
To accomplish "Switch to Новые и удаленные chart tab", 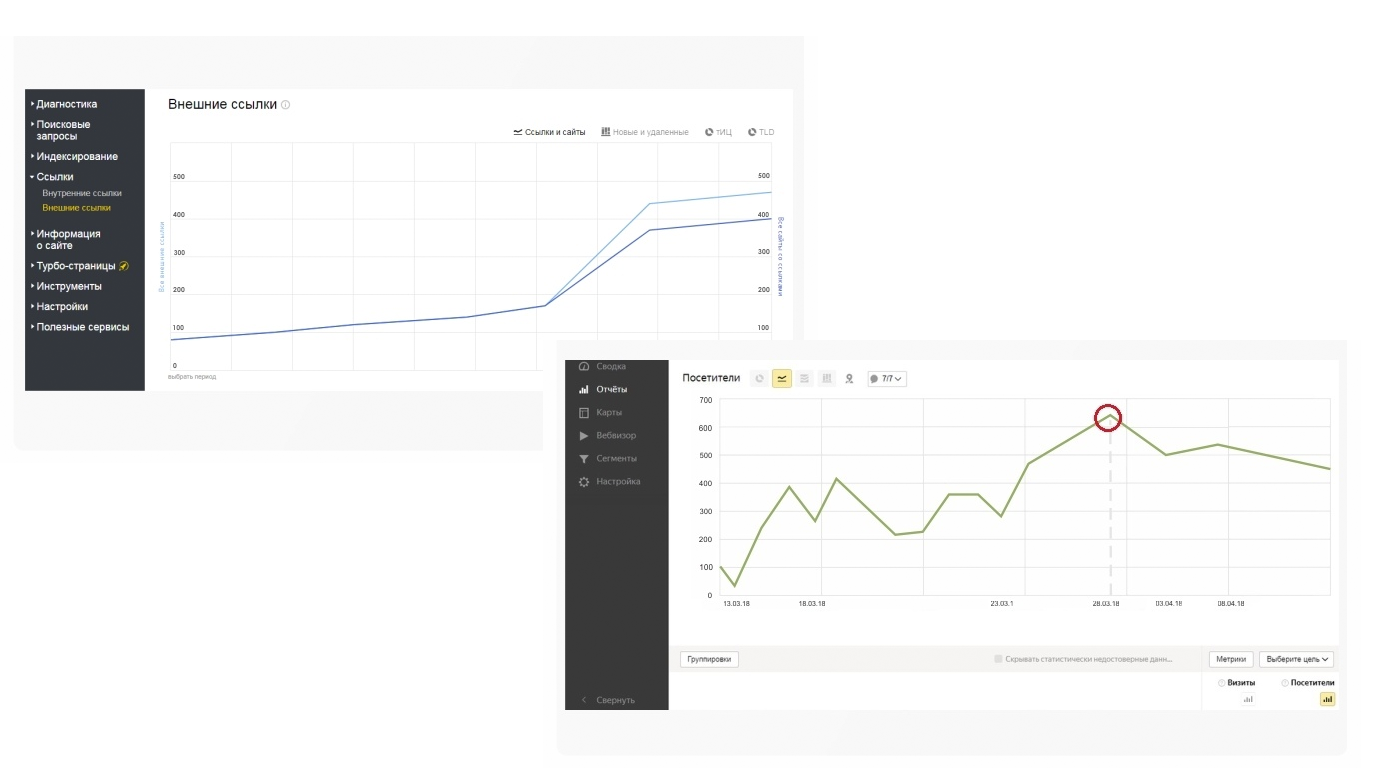I will 645,132.
